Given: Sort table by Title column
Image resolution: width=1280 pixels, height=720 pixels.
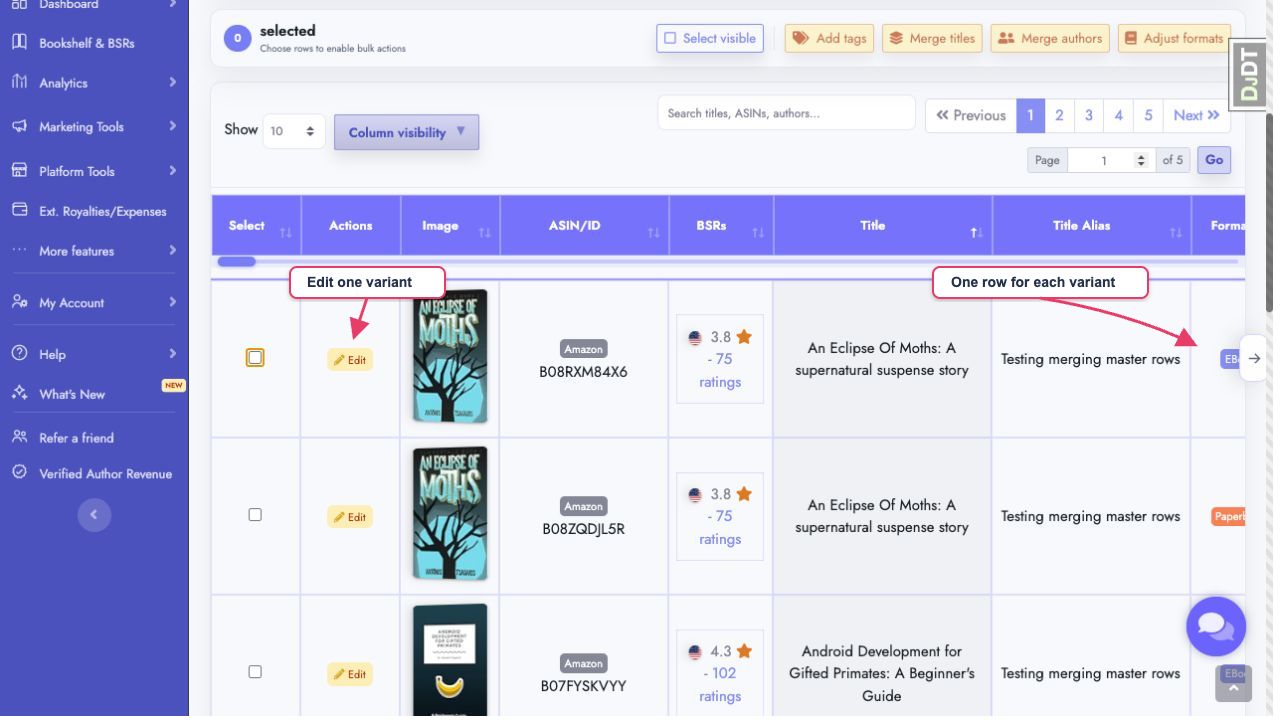Looking at the screenshot, I should pos(883,225).
